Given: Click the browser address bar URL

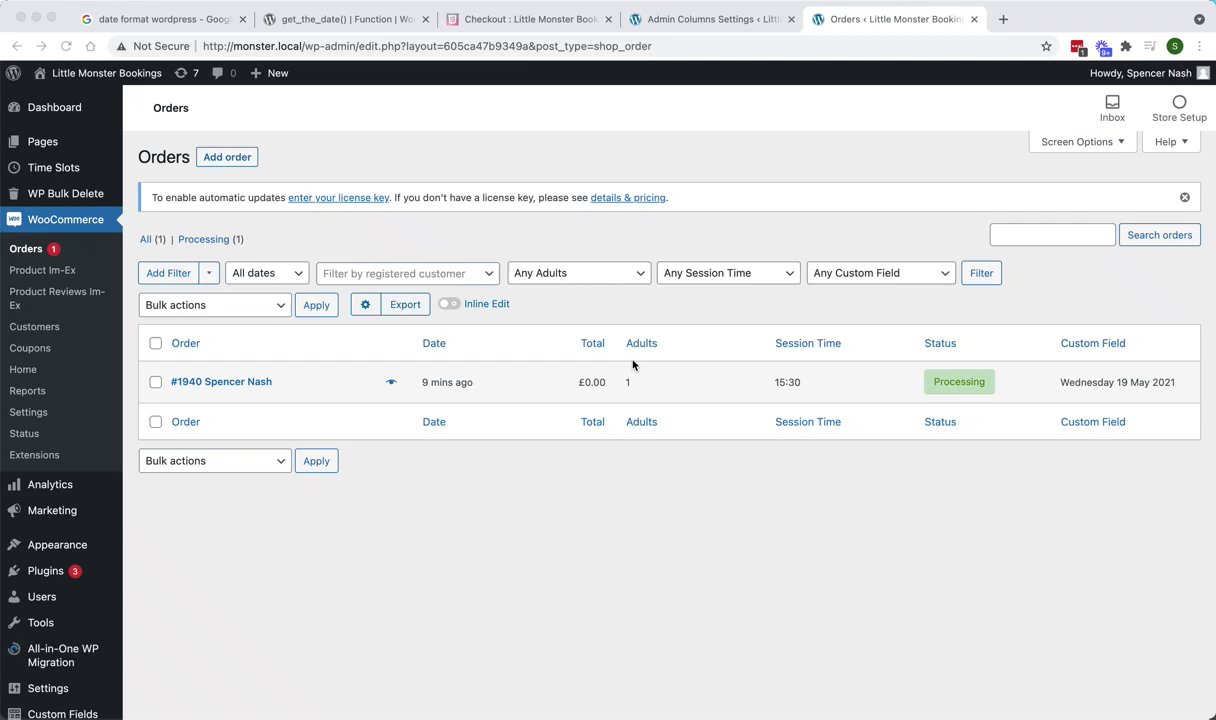Looking at the screenshot, I should 426,46.
